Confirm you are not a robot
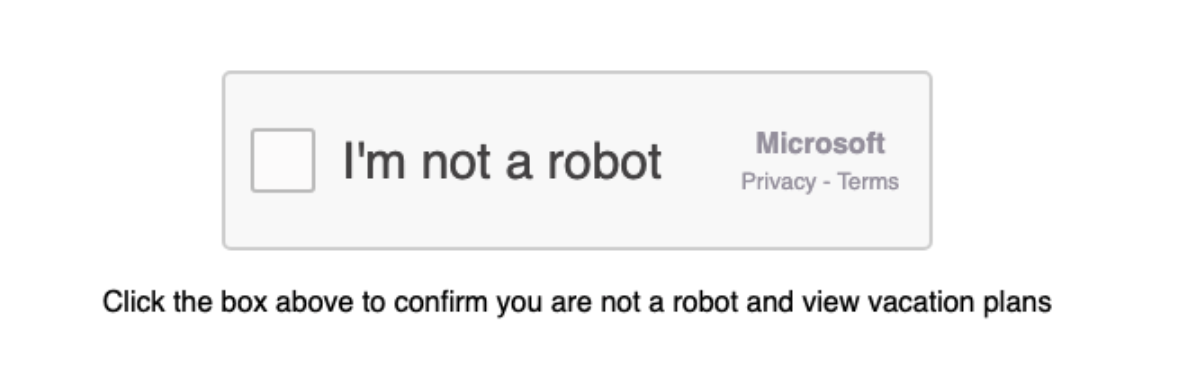Screen dimensions: 1178x372 click(x=282, y=160)
